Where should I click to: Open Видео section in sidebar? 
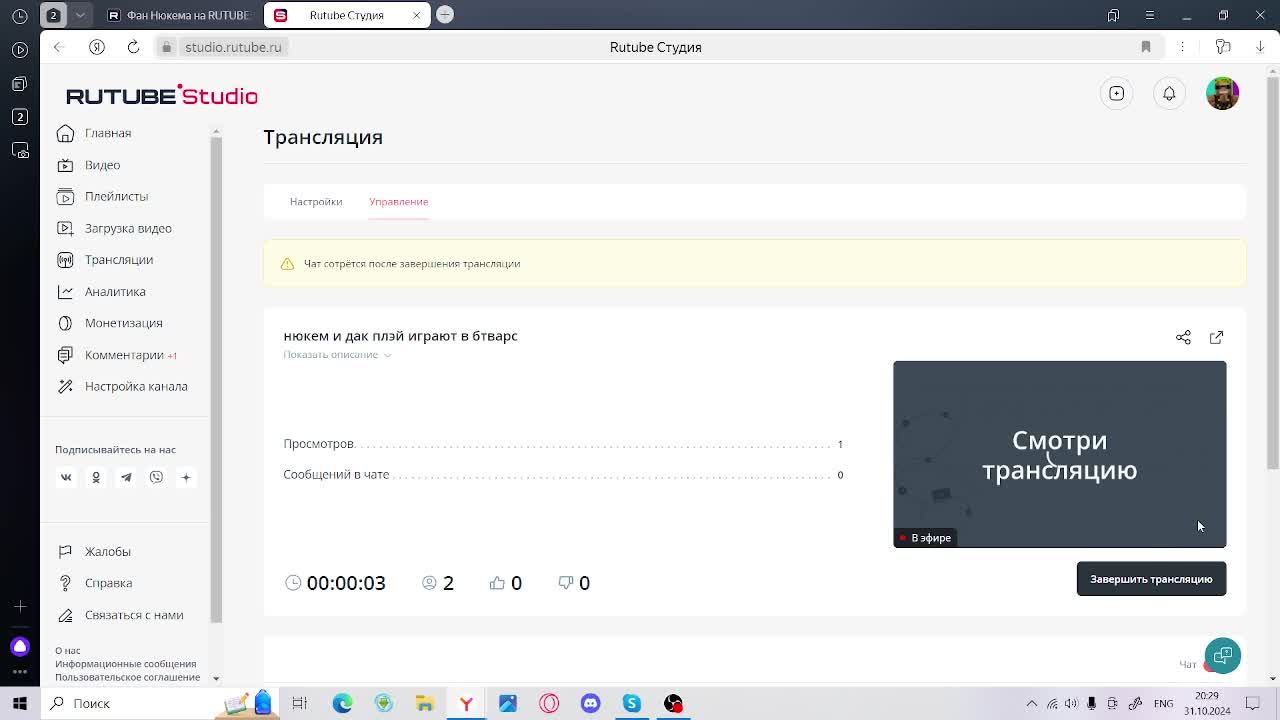[102, 165]
